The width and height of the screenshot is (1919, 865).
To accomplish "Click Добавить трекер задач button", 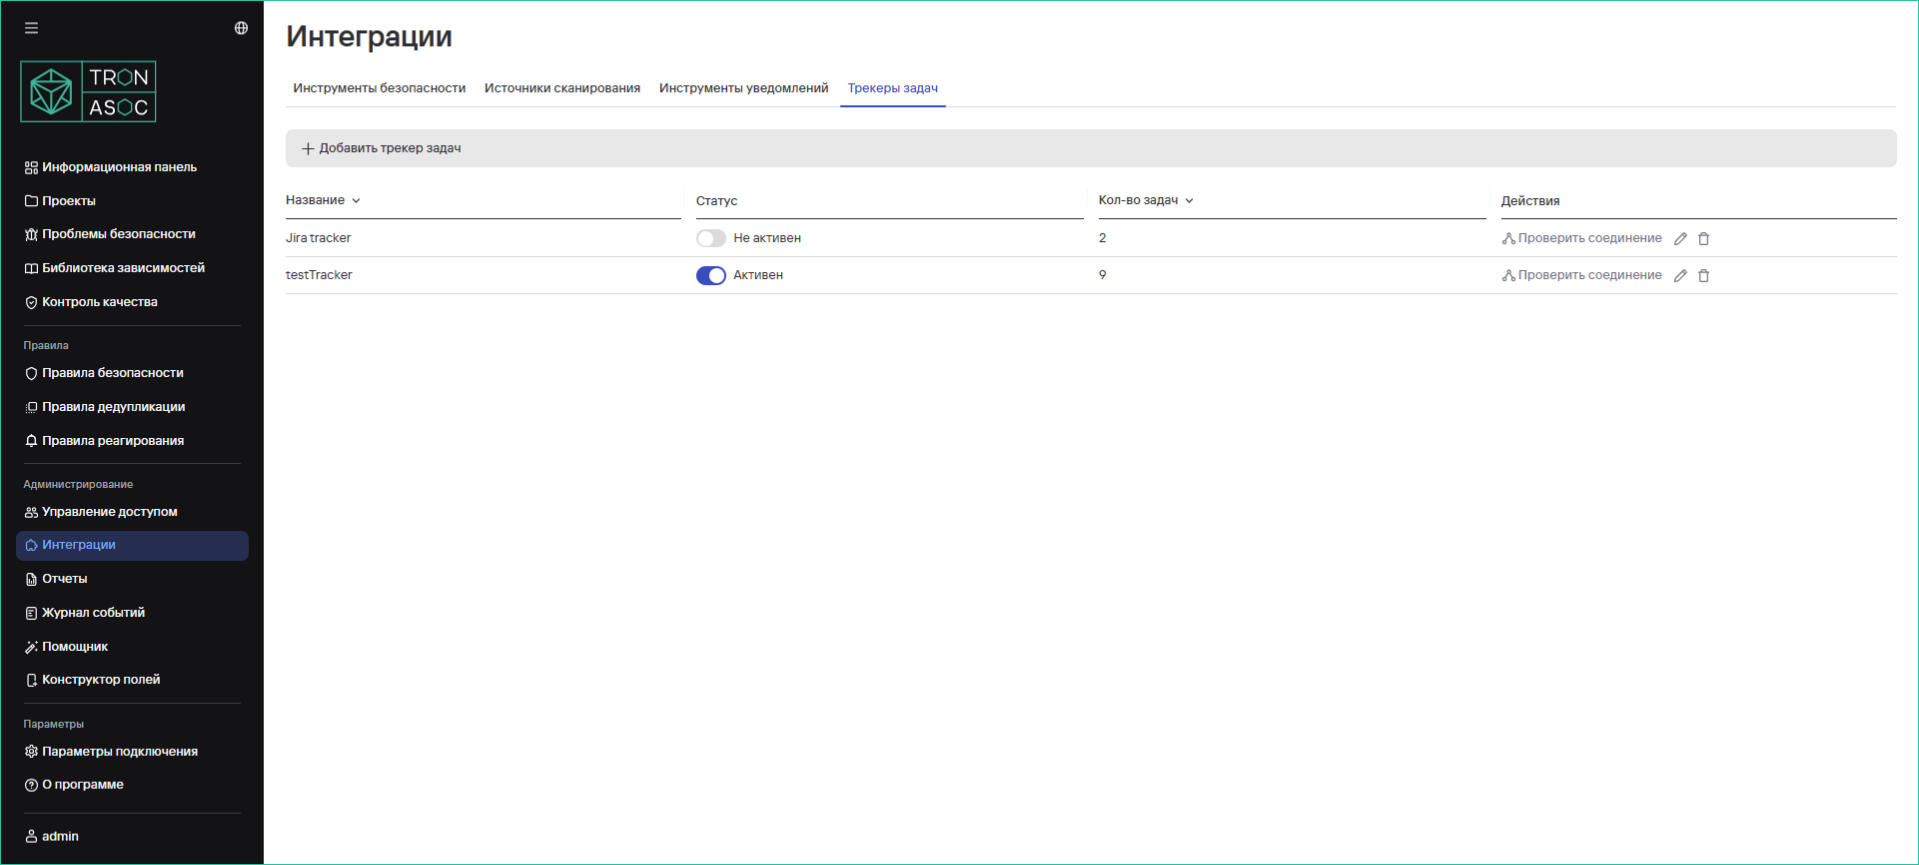I will (381, 148).
